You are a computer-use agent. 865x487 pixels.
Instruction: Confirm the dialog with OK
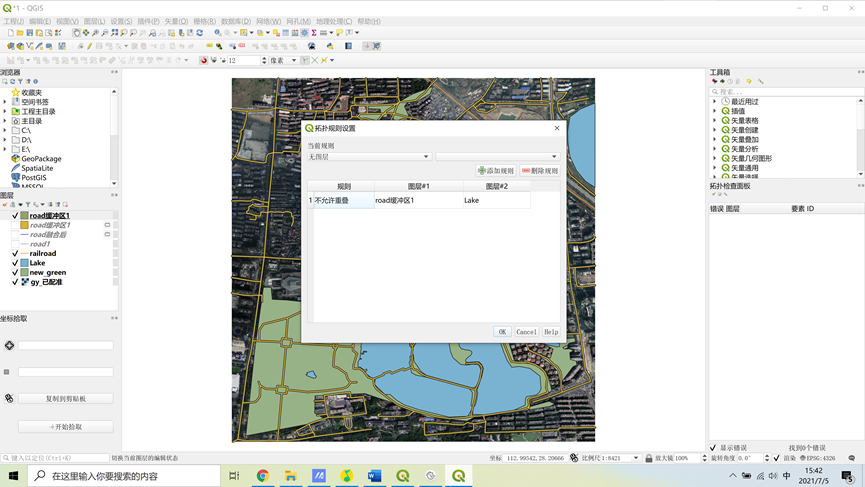[x=502, y=331]
